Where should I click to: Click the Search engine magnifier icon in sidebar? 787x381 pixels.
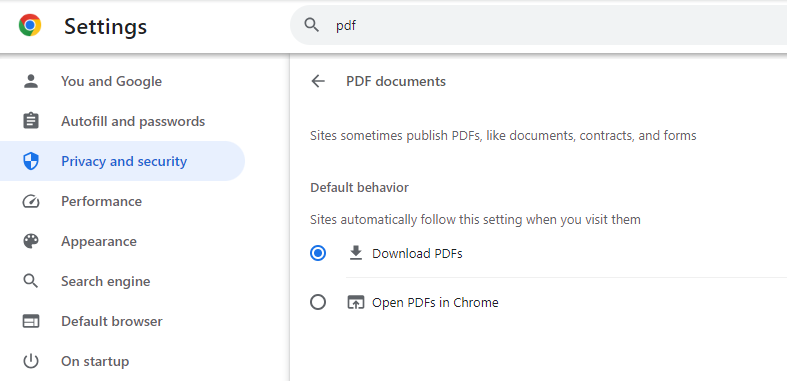coord(31,281)
